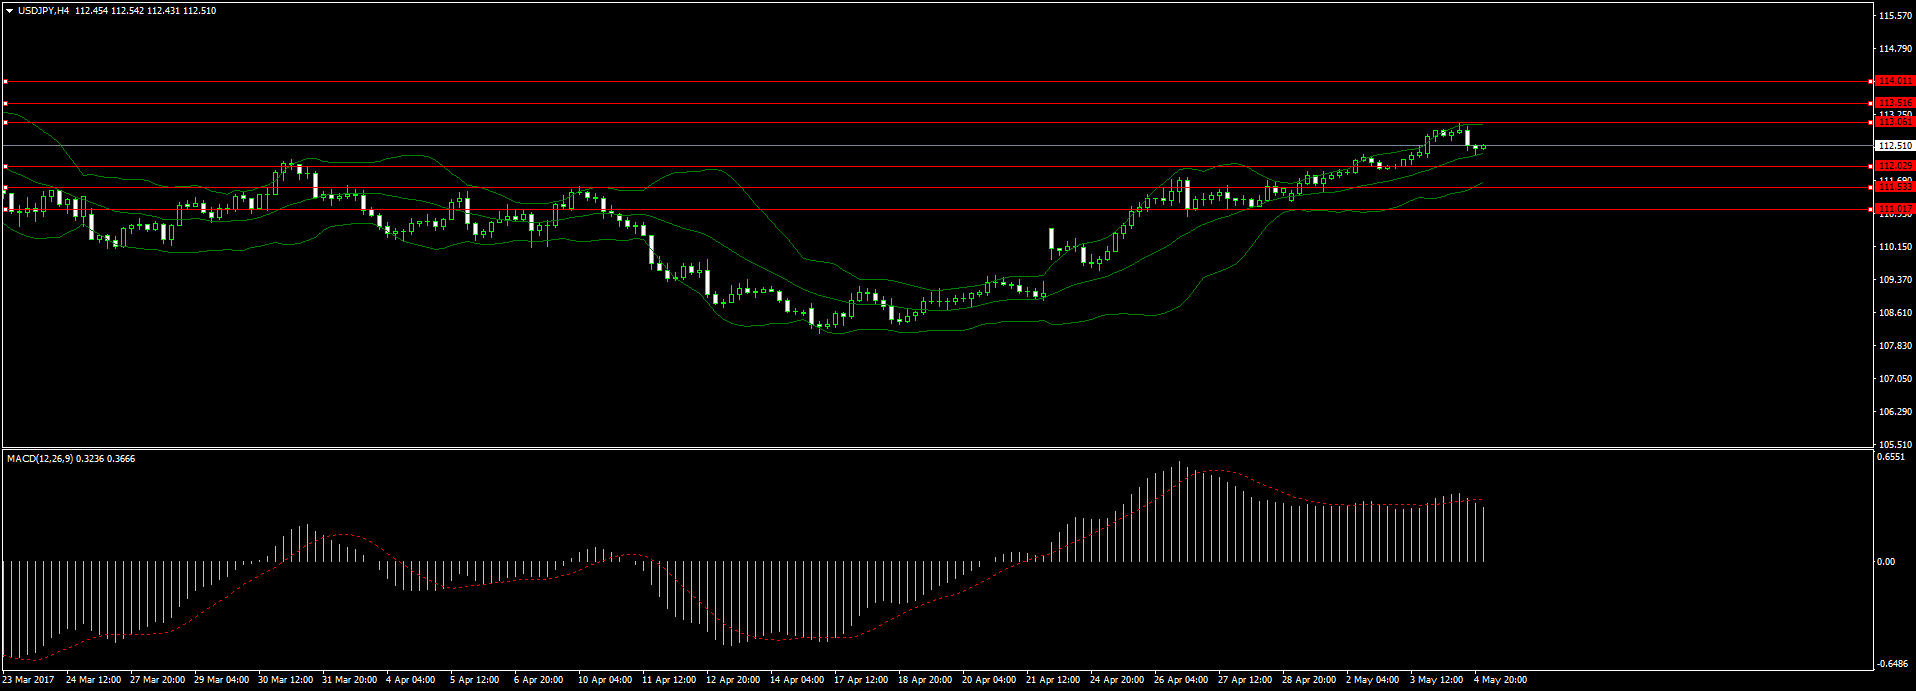Click the MACD scale value 0.6551
Image resolution: width=1916 pixels, height=691 pixels.
point(1891,457)
